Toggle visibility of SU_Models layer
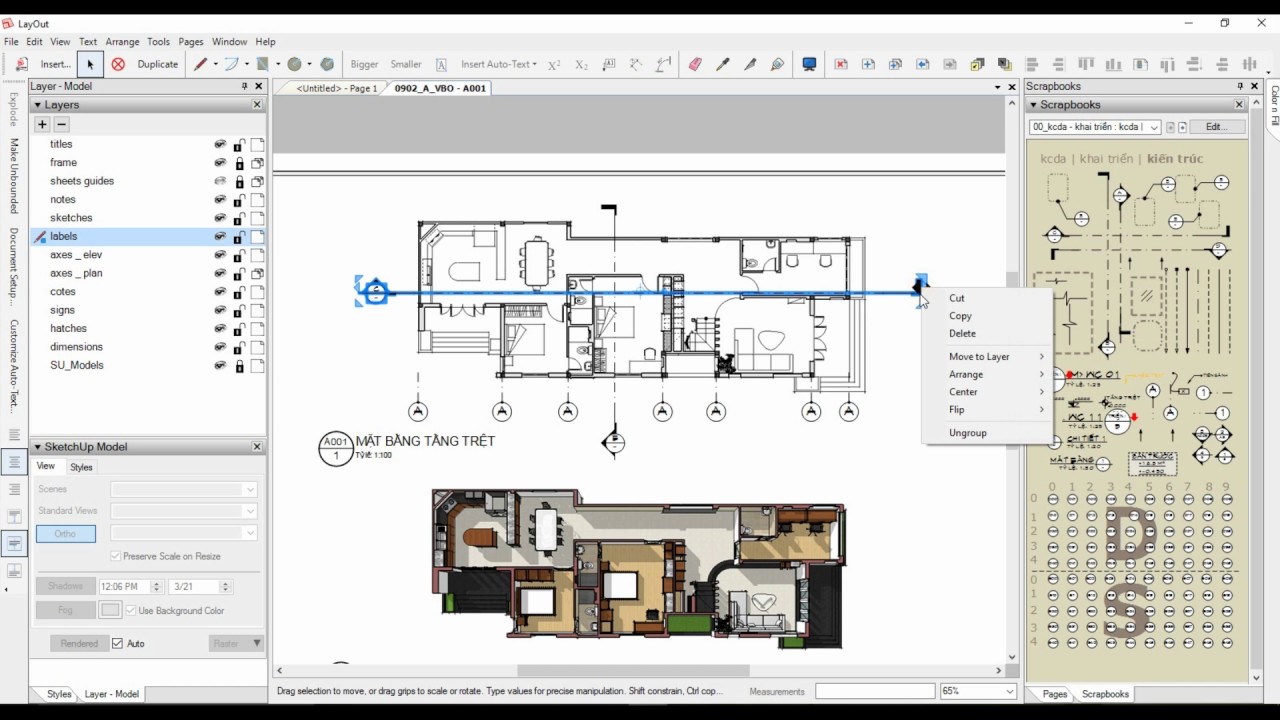The image size is (1280, 720). pos(220,365)
